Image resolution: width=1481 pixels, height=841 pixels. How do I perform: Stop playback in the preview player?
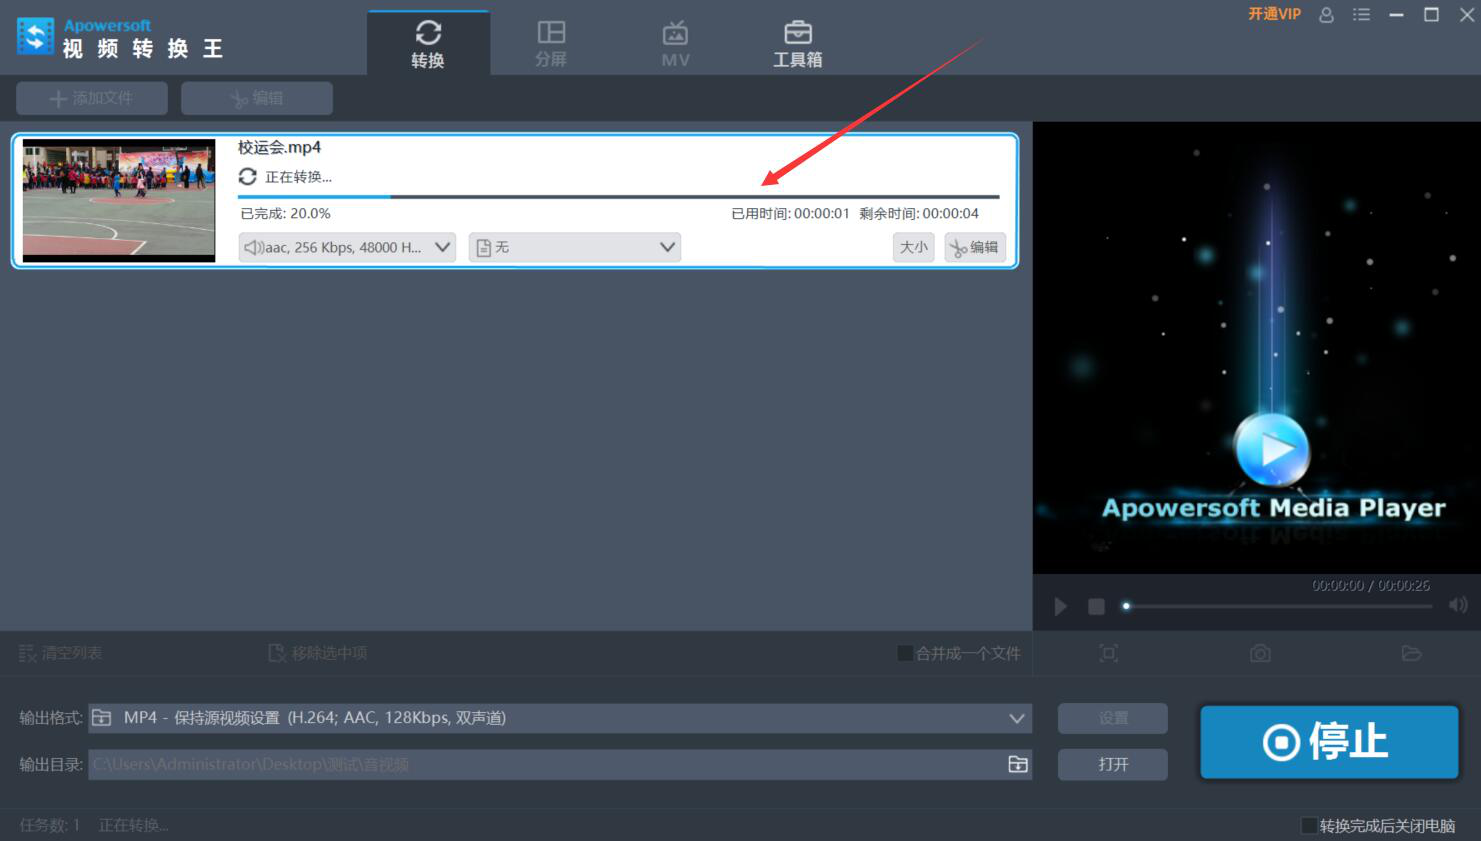click(x=1096, y=606)
